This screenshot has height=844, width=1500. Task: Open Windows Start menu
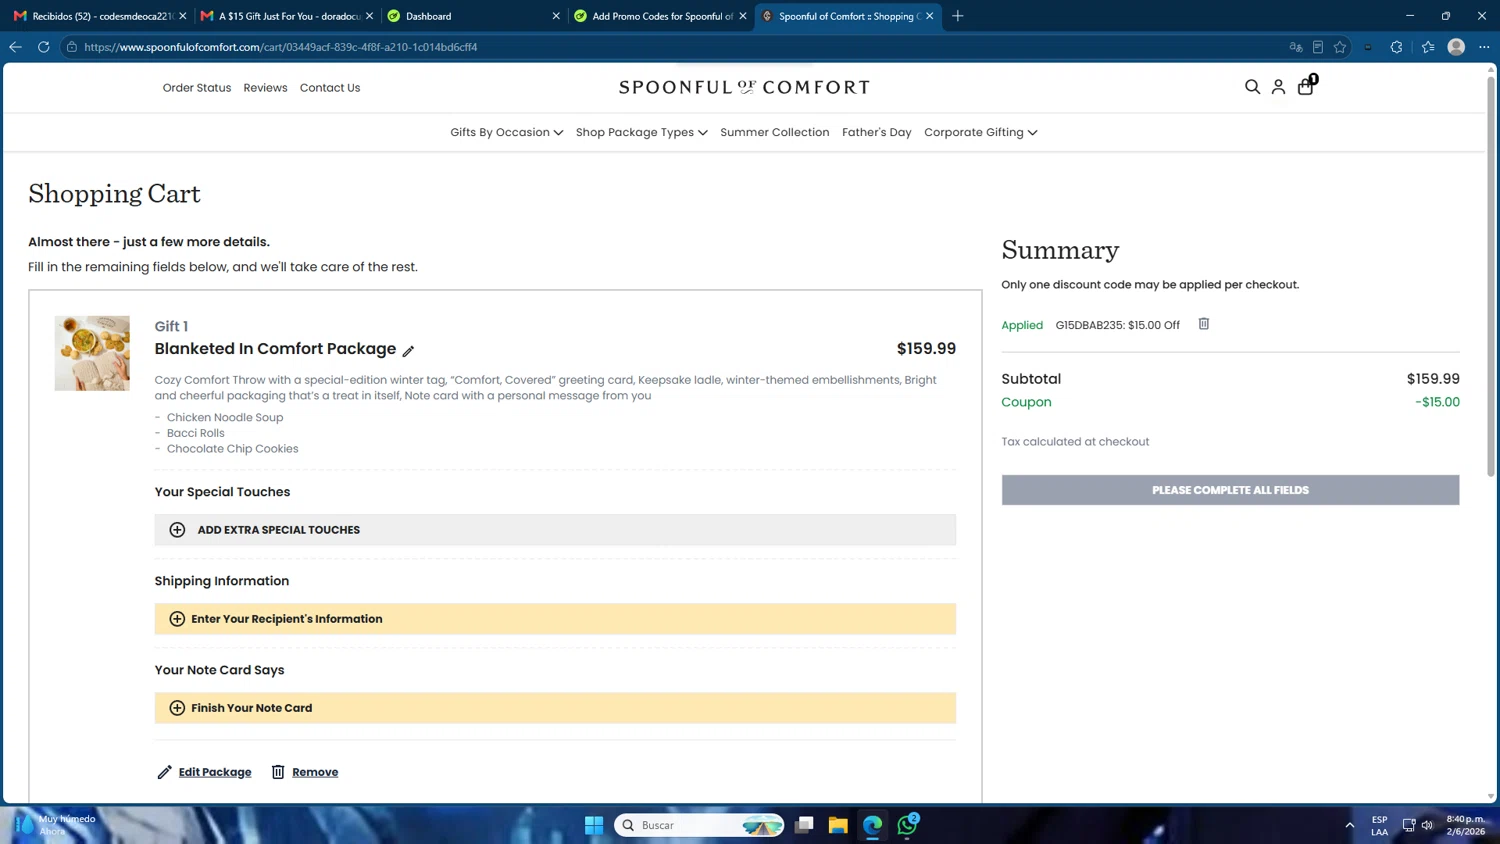tap(594, 825)
